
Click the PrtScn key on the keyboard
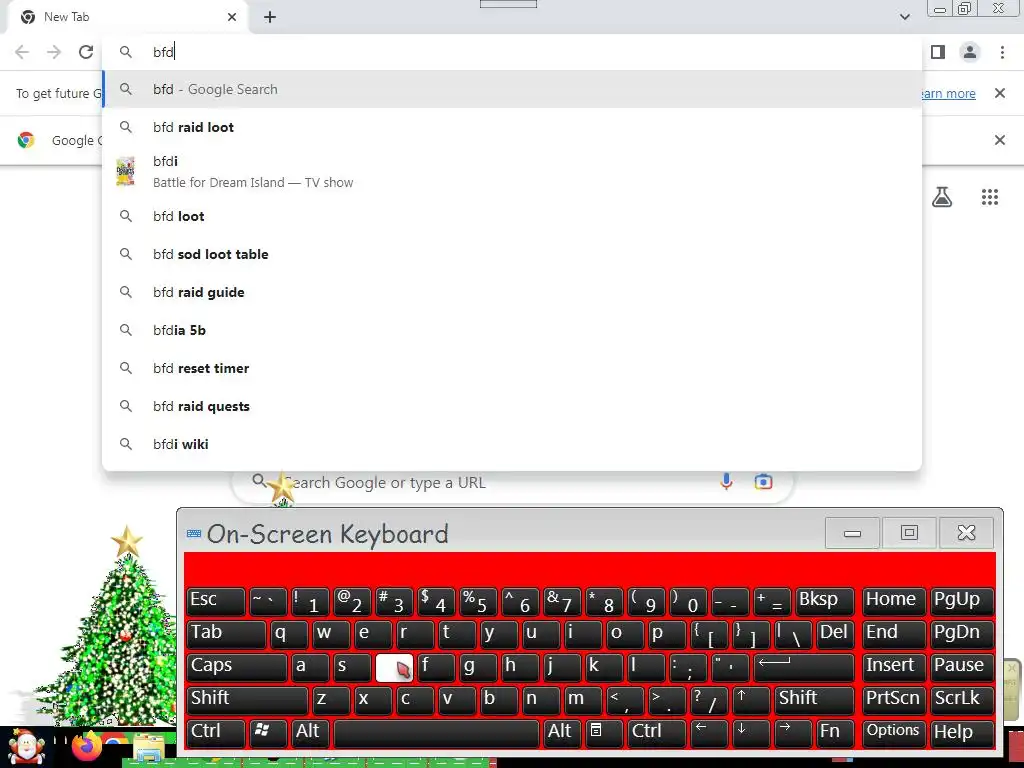(893, 699)
